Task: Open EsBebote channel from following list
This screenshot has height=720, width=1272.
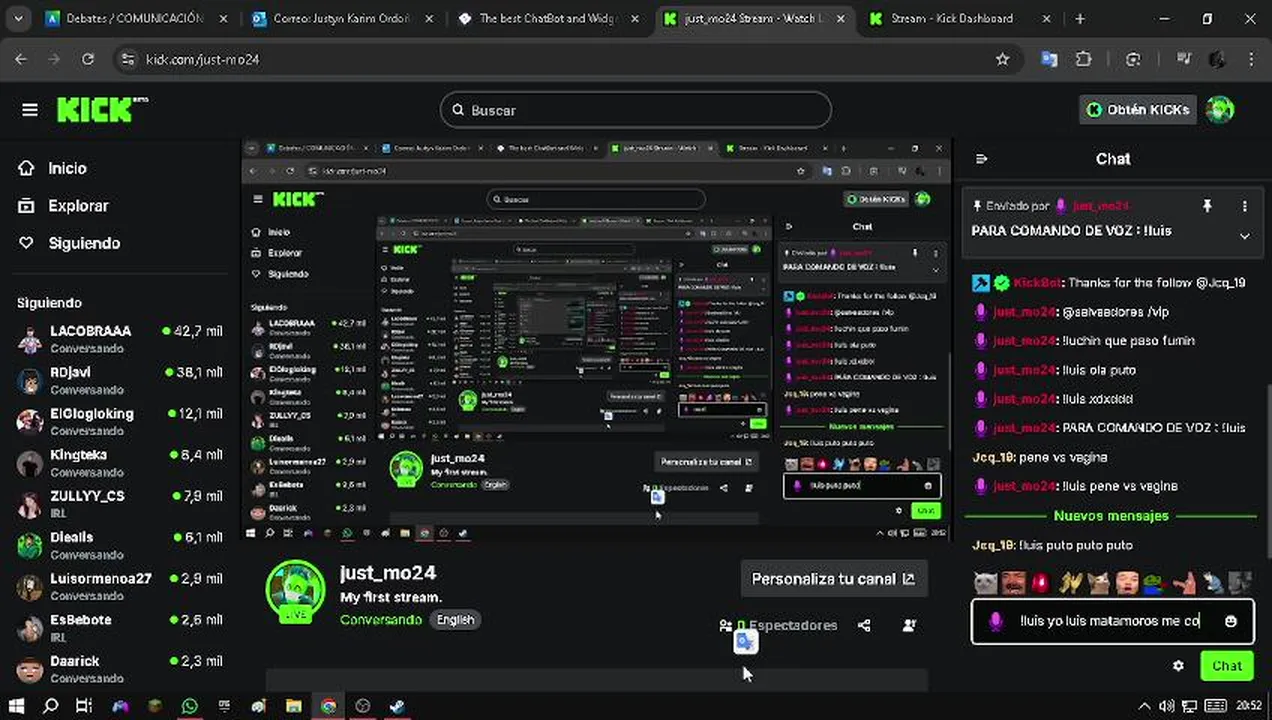Action: click(120, 627)
